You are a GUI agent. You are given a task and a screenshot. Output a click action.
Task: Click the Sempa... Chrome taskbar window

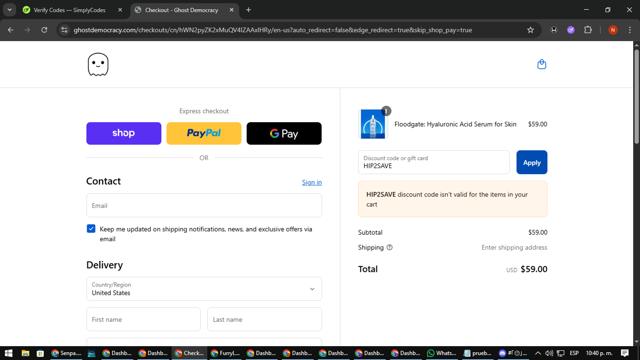(66, 353)
